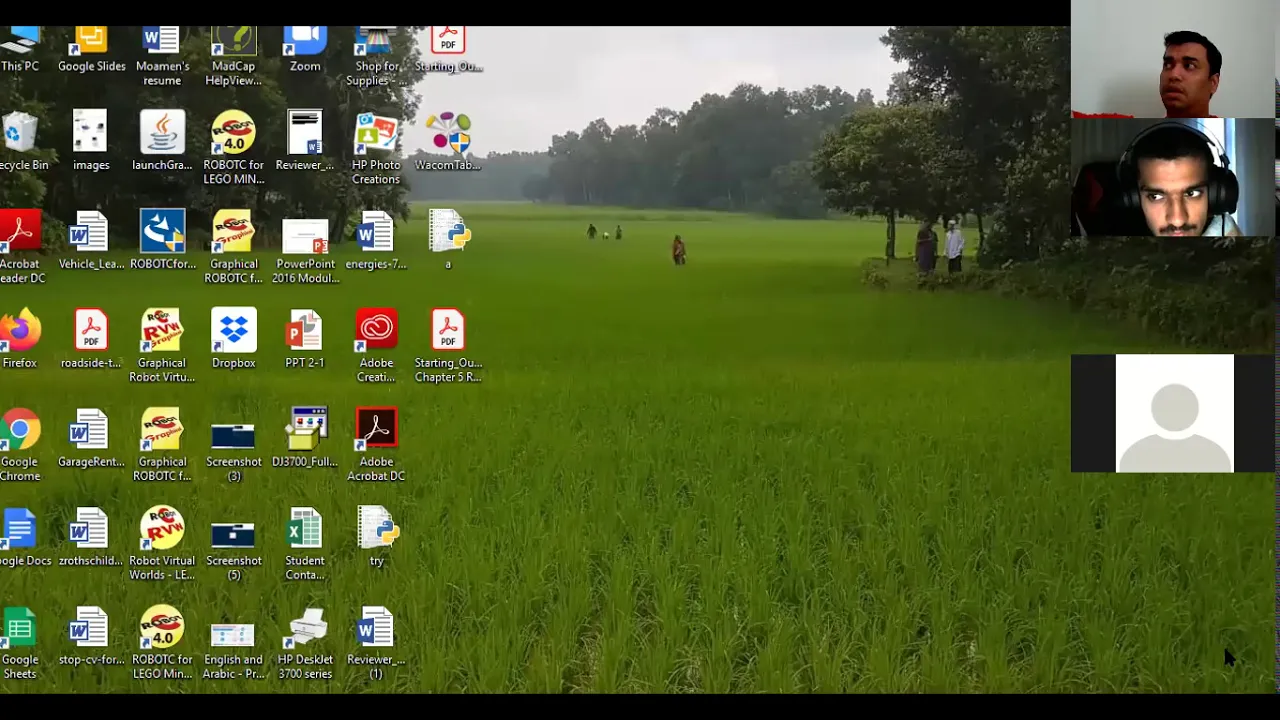Launch Firefox from the desktop

coord(20,338)
